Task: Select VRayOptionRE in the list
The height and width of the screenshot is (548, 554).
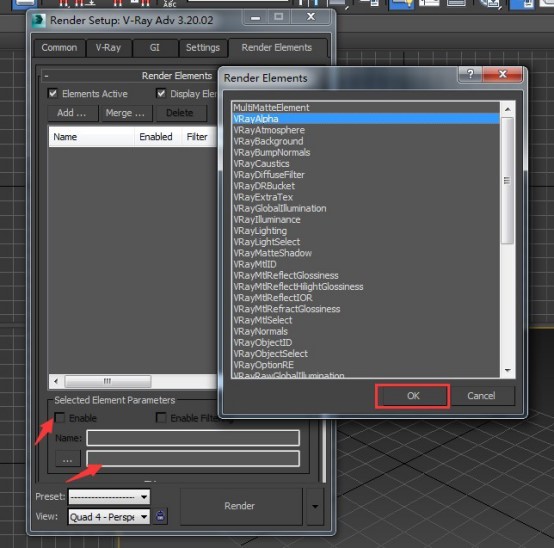Action: coord(366,365)
